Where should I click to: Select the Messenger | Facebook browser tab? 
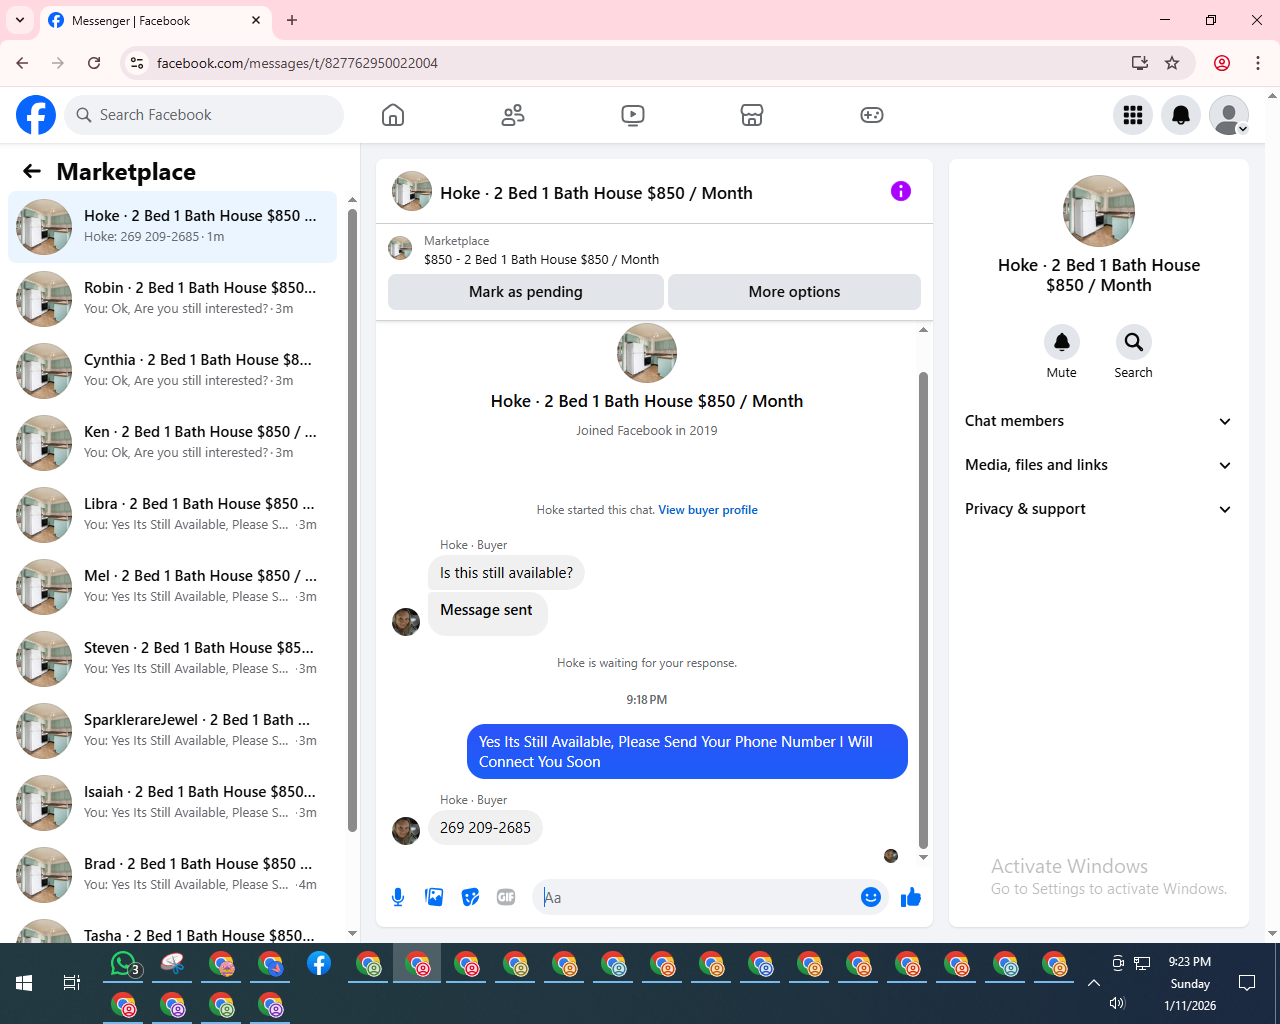click(155, 20)
